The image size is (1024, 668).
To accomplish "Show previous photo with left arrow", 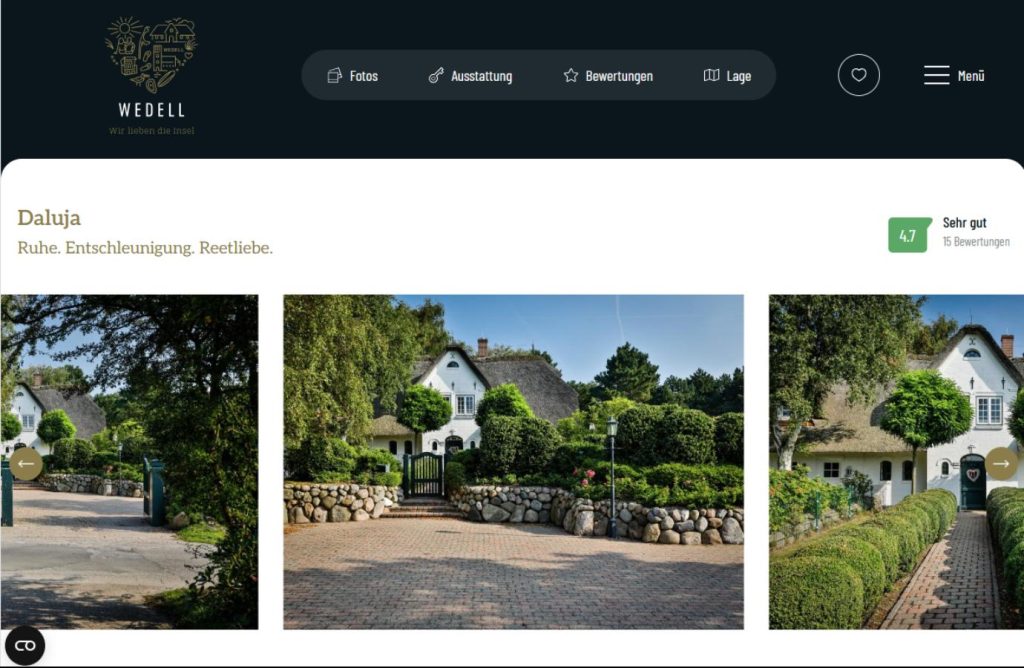I will point(25,464).
